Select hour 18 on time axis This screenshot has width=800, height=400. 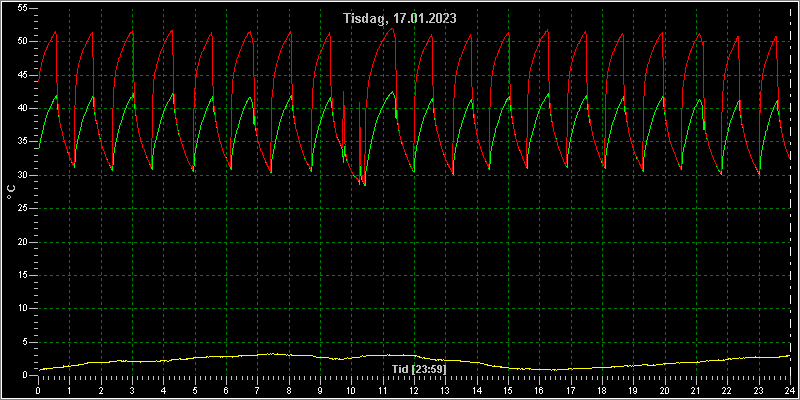602,390
